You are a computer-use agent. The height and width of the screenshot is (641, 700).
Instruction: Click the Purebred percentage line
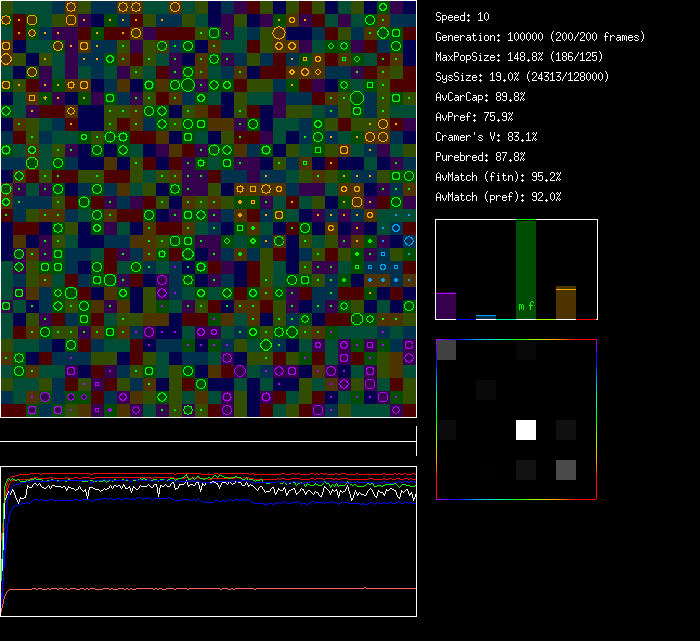click(x=480, y=157)
